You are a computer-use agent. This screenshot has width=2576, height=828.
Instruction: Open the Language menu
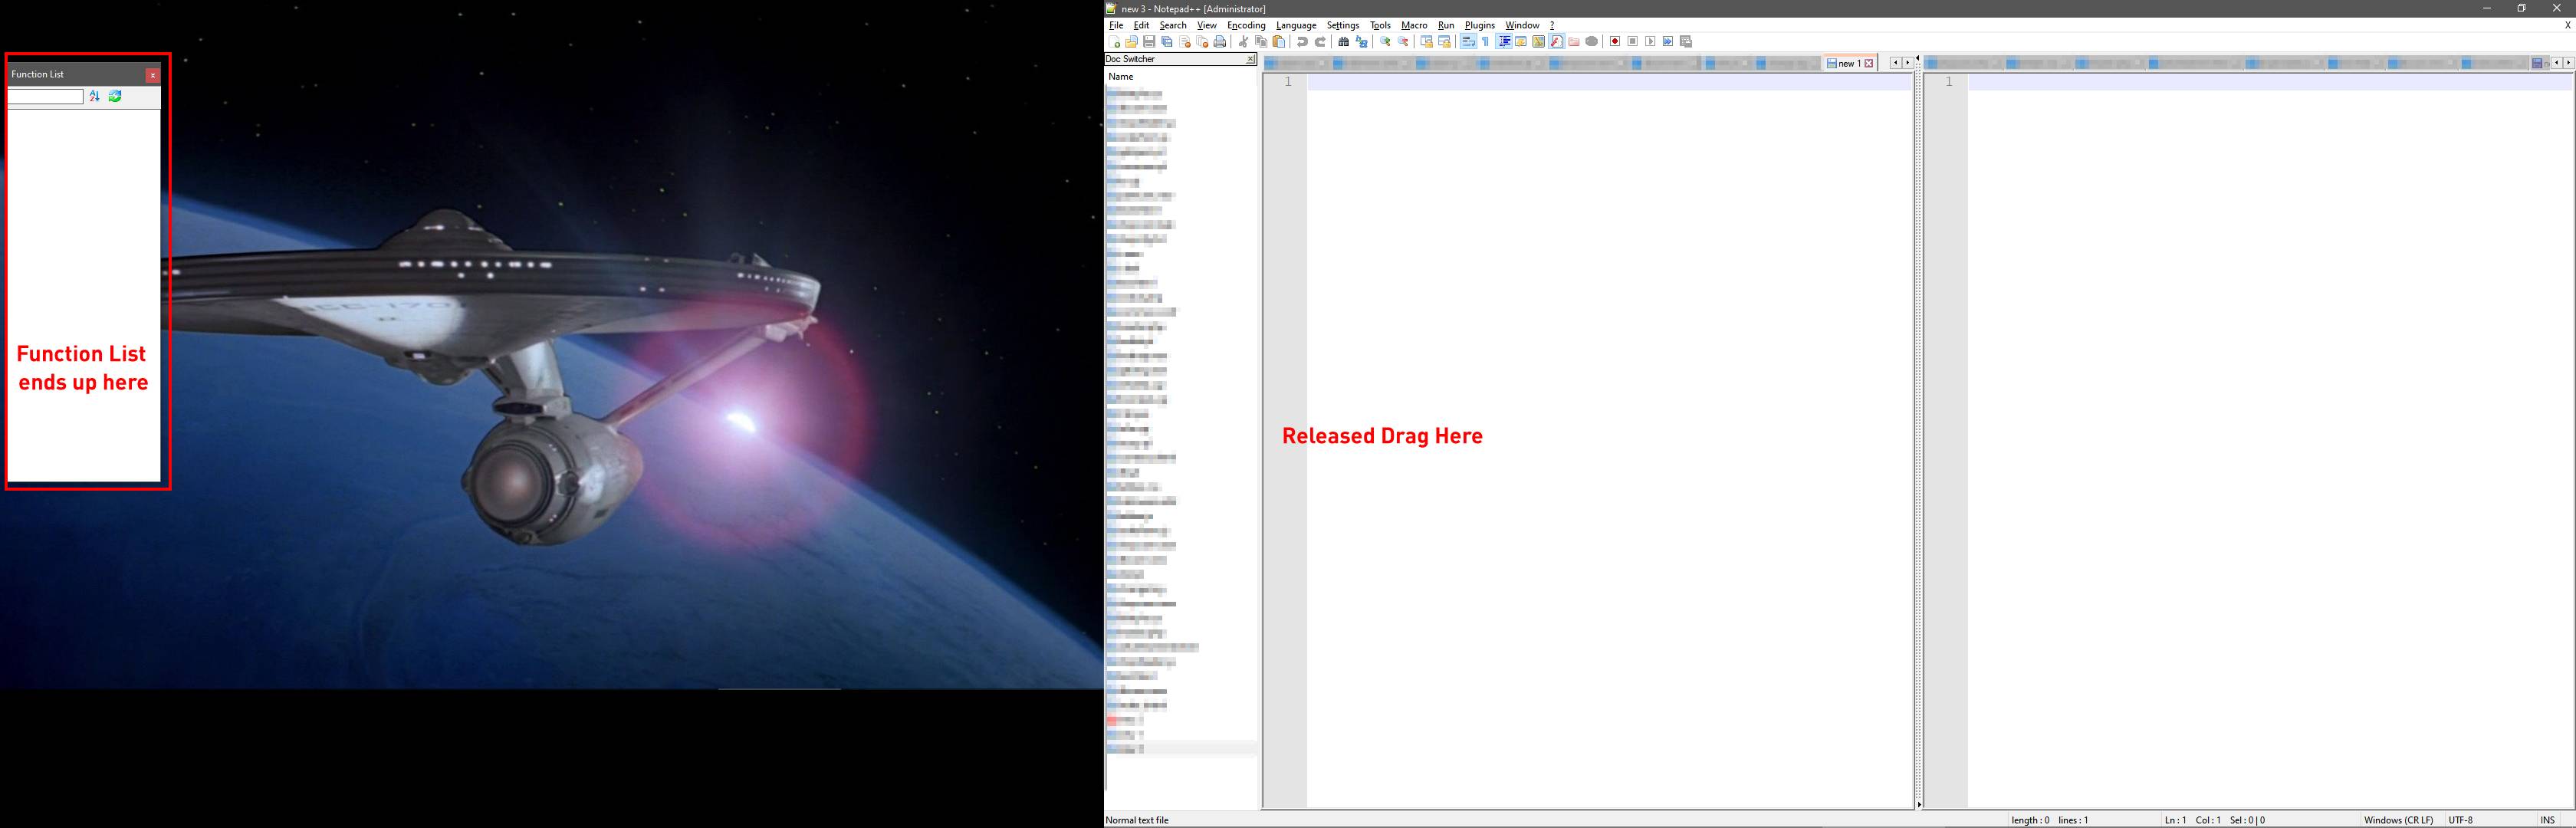1296,25
